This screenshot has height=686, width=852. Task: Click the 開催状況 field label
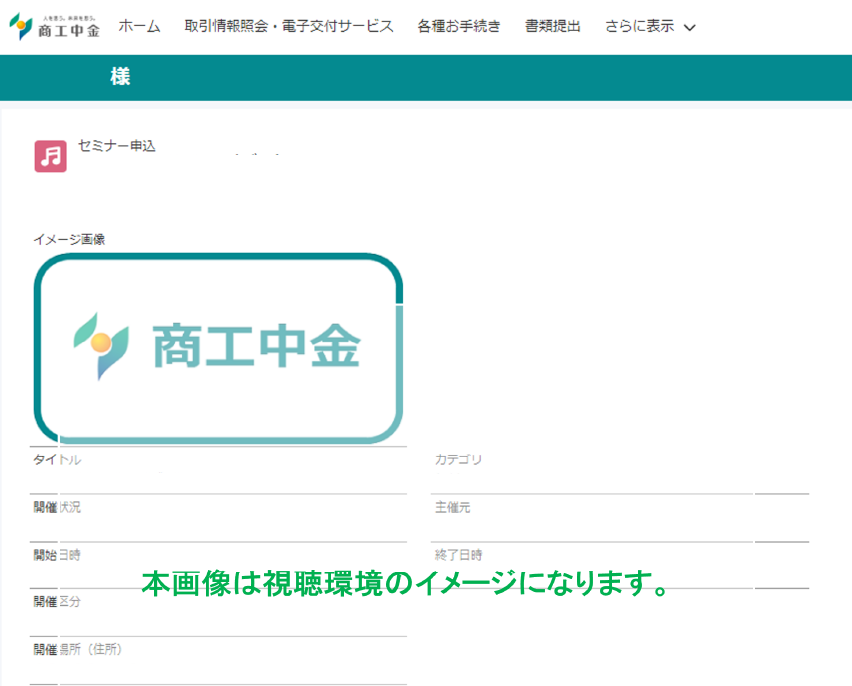(57, 507)
